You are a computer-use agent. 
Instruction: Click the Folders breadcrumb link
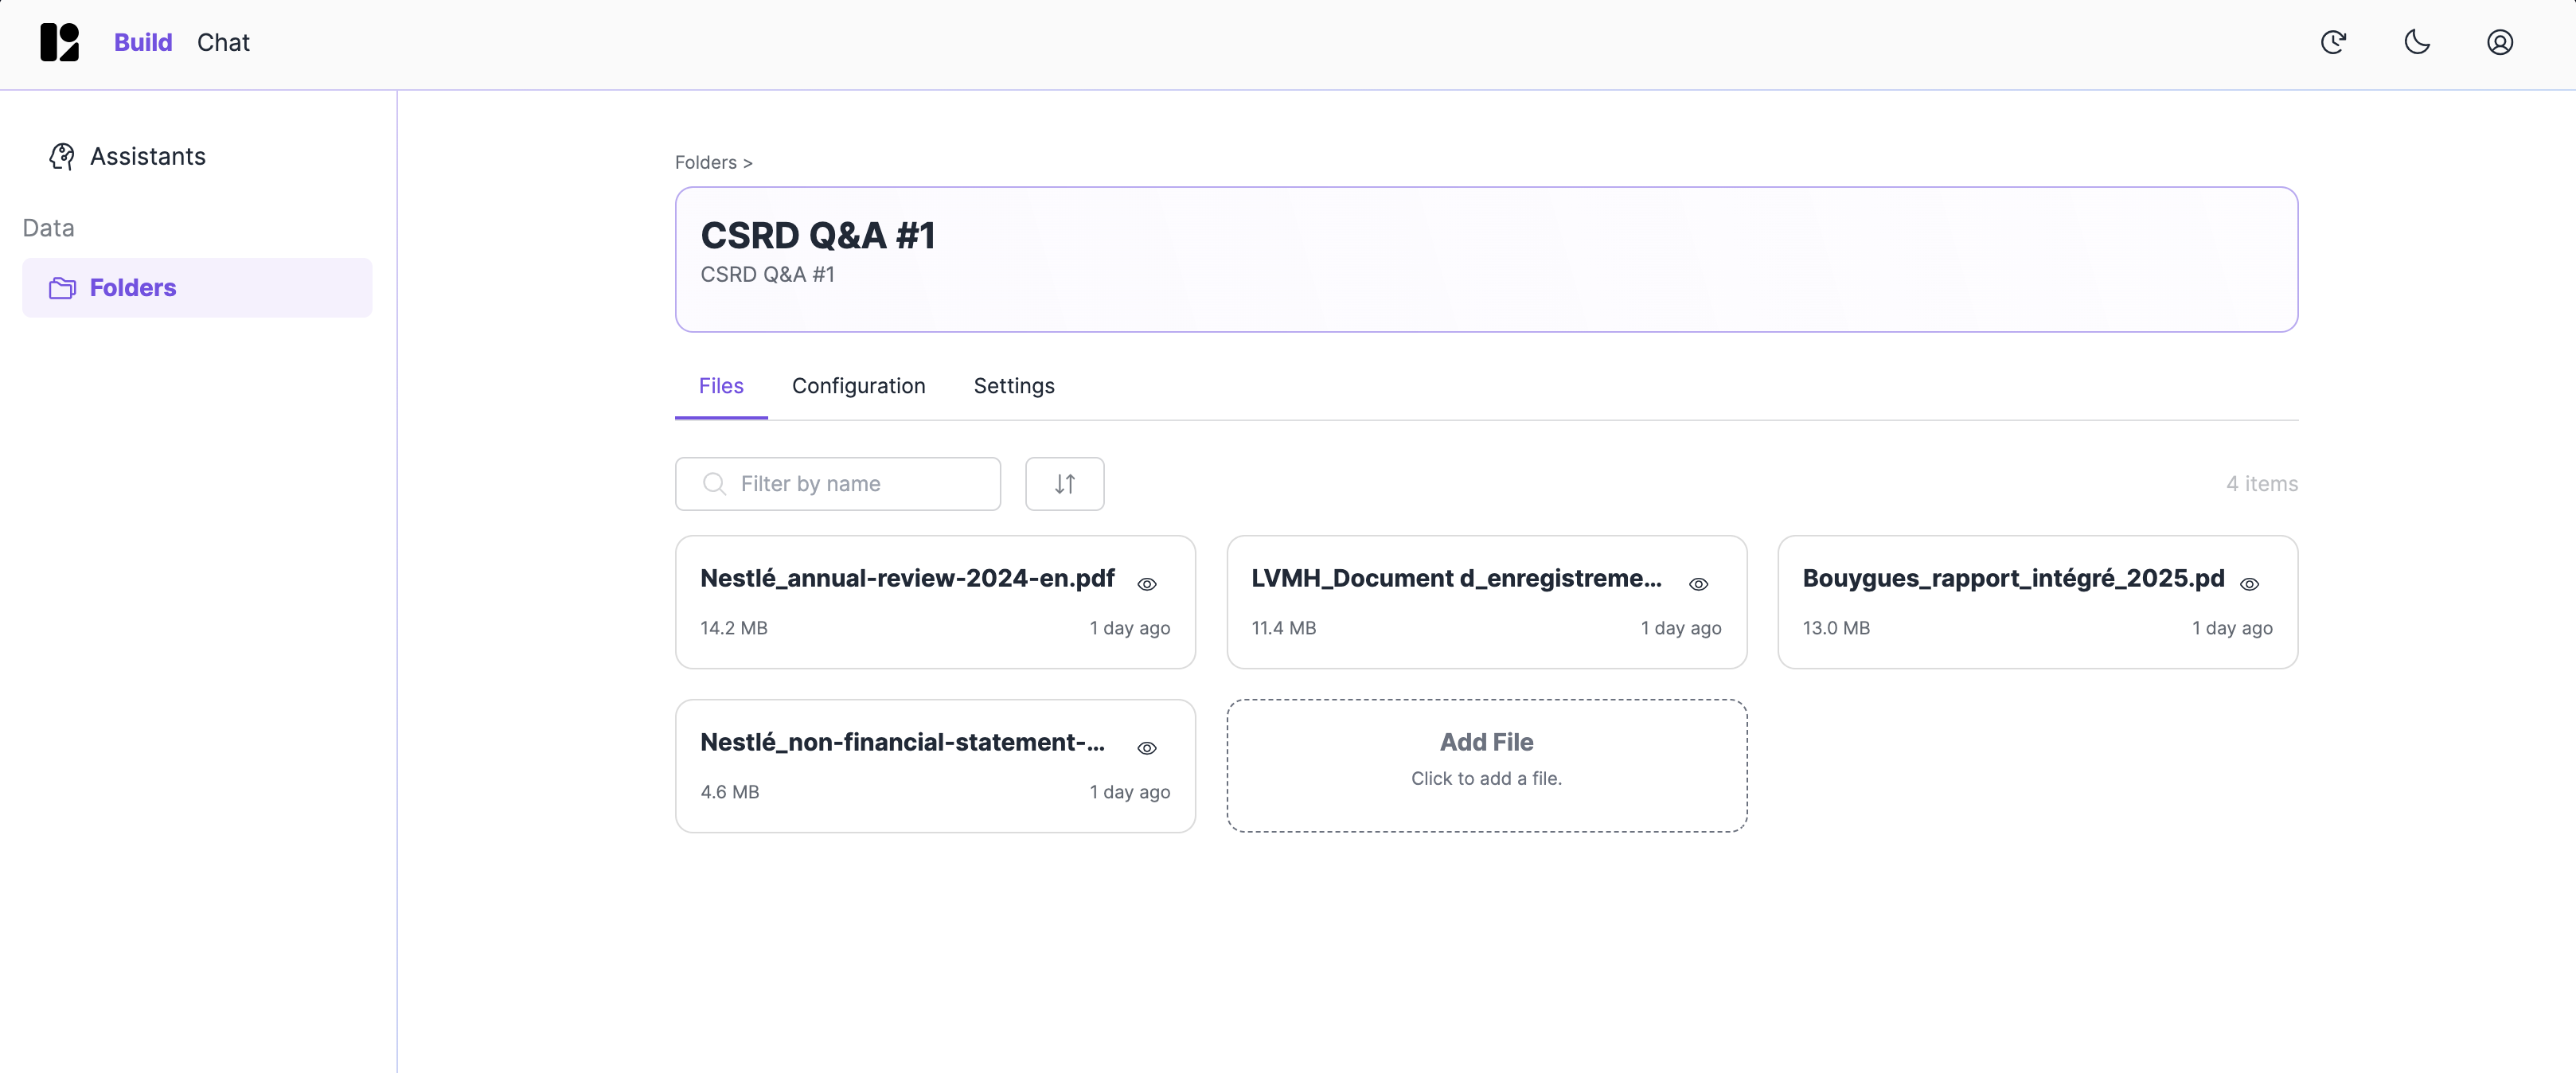pyautogui.click(x=705, y=162)
